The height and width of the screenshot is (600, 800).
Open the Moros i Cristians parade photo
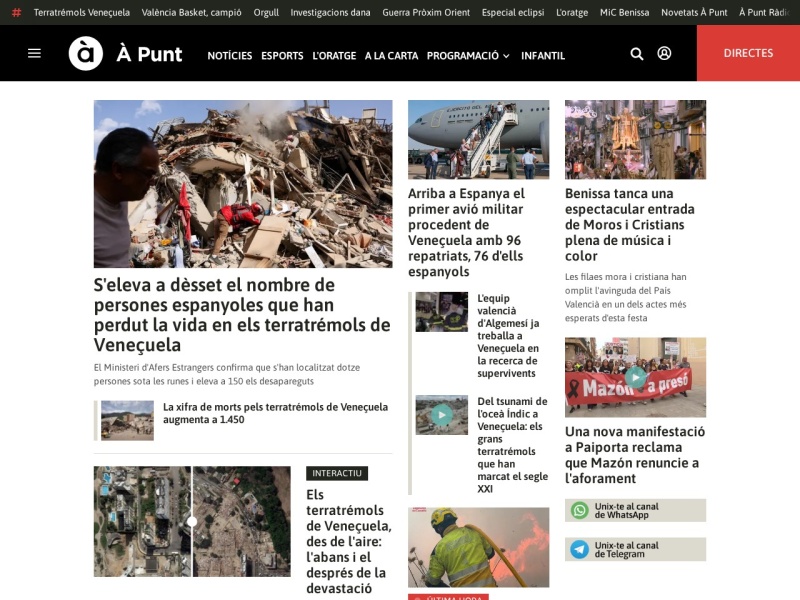point(635,139)
